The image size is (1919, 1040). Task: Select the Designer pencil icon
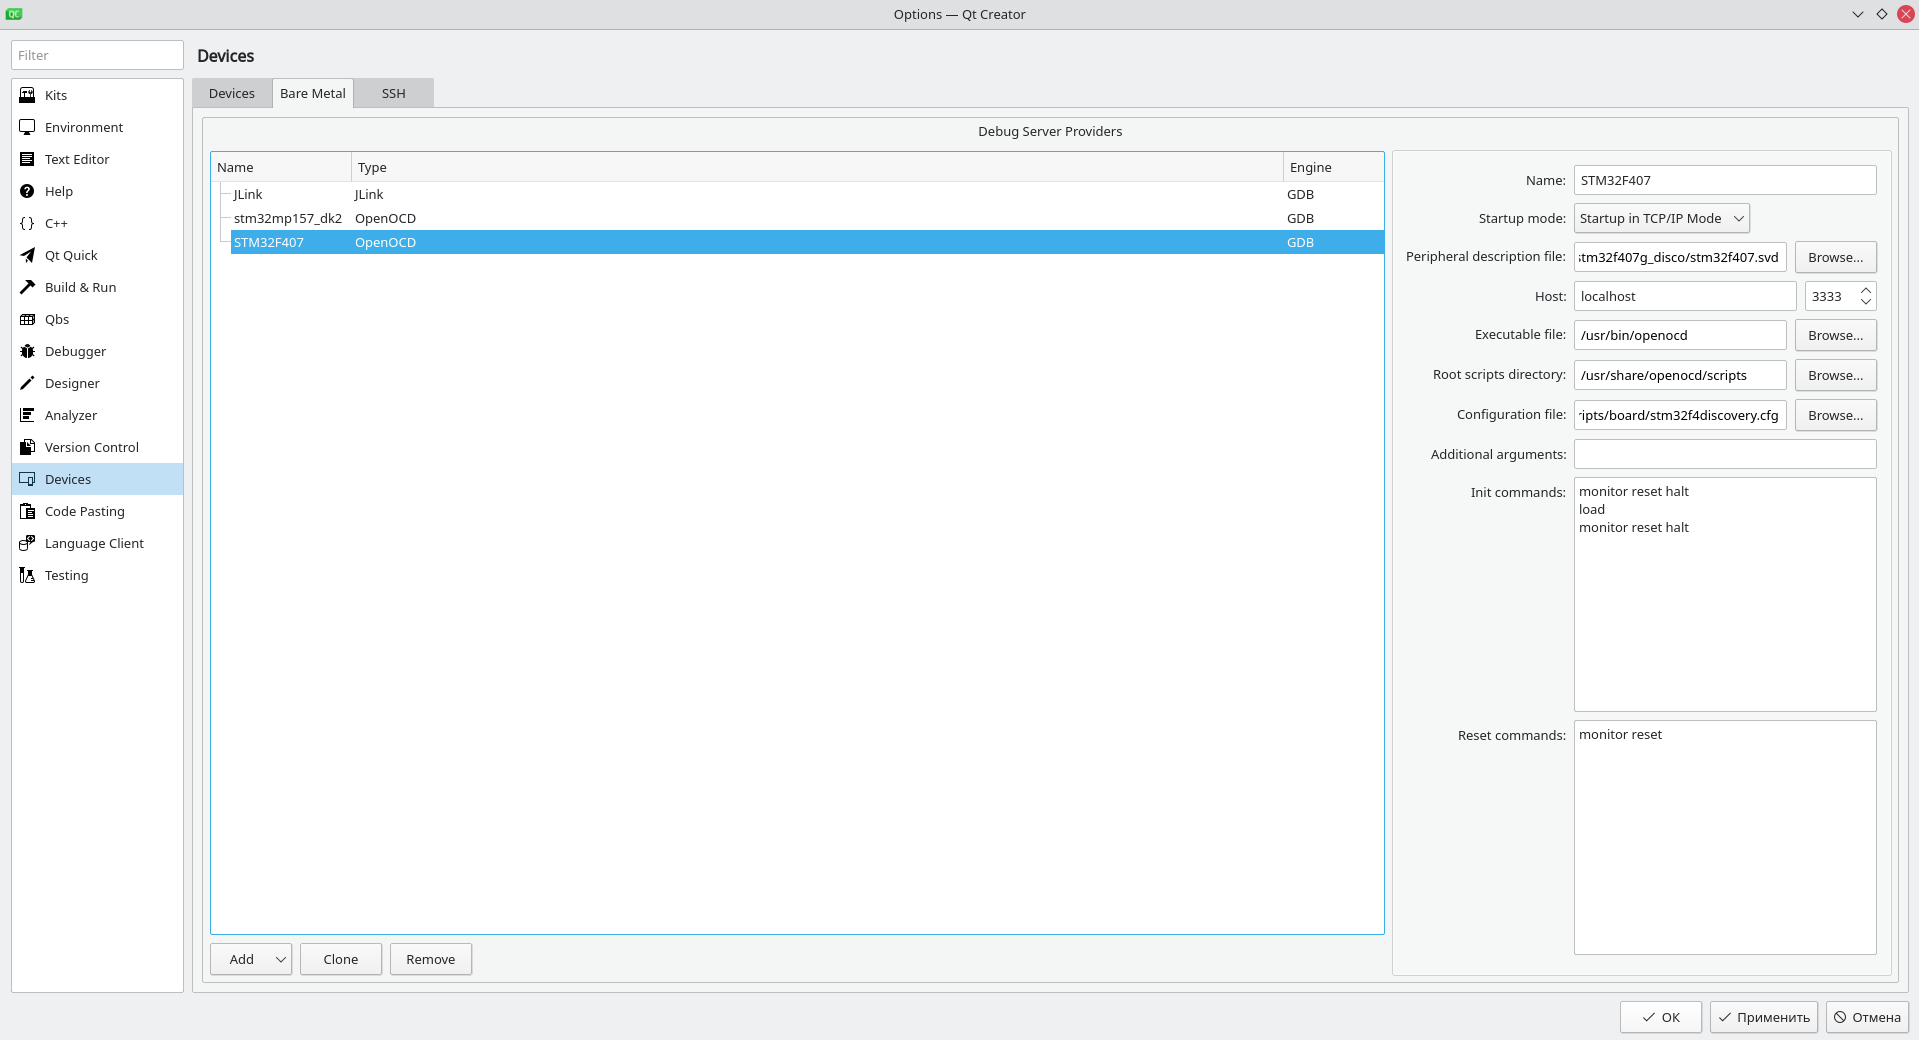[x=27, y=383]
